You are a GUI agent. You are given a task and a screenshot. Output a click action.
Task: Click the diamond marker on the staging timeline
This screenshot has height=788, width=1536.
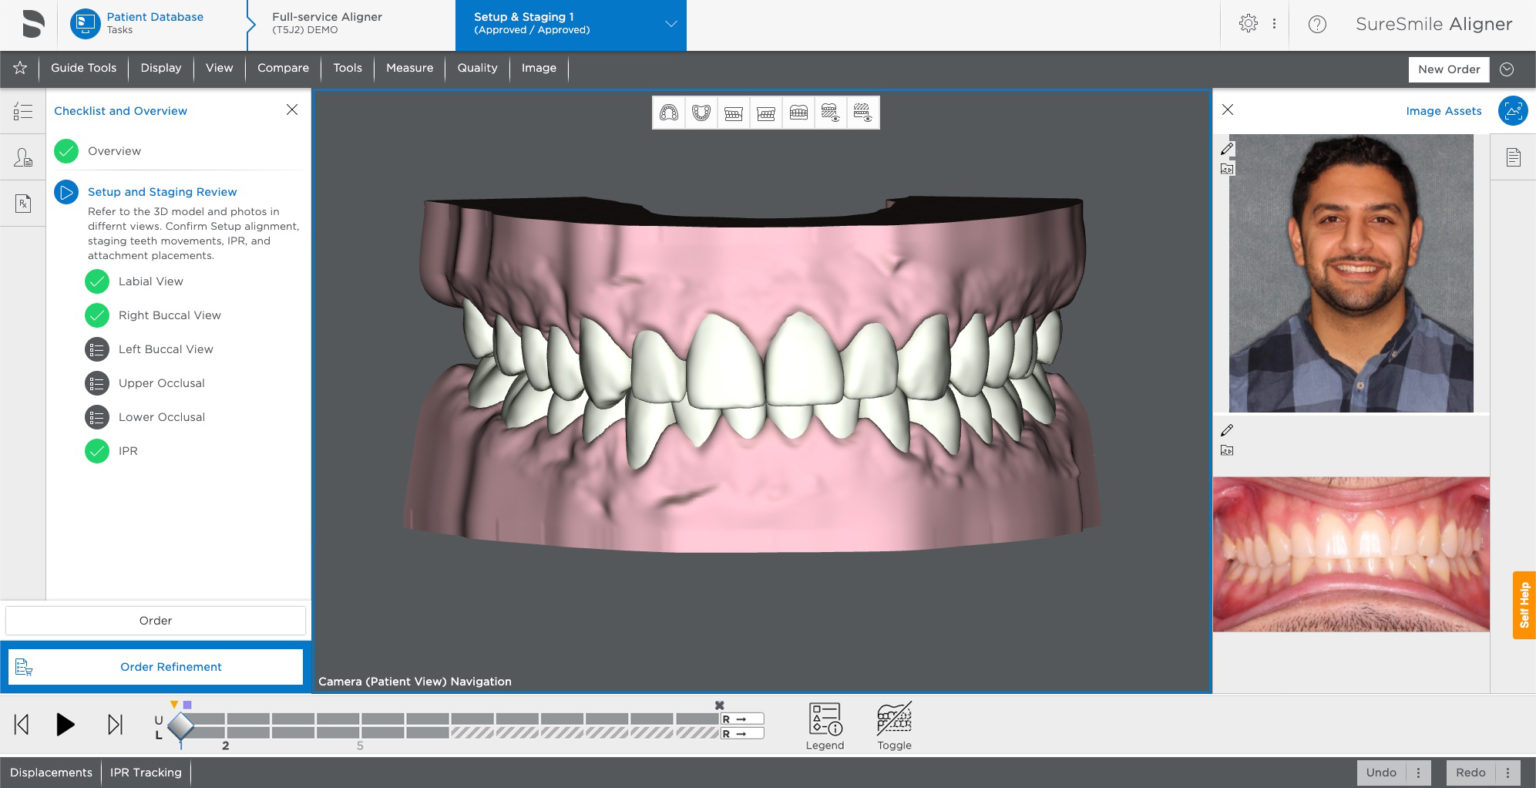[x=181, y=727]
